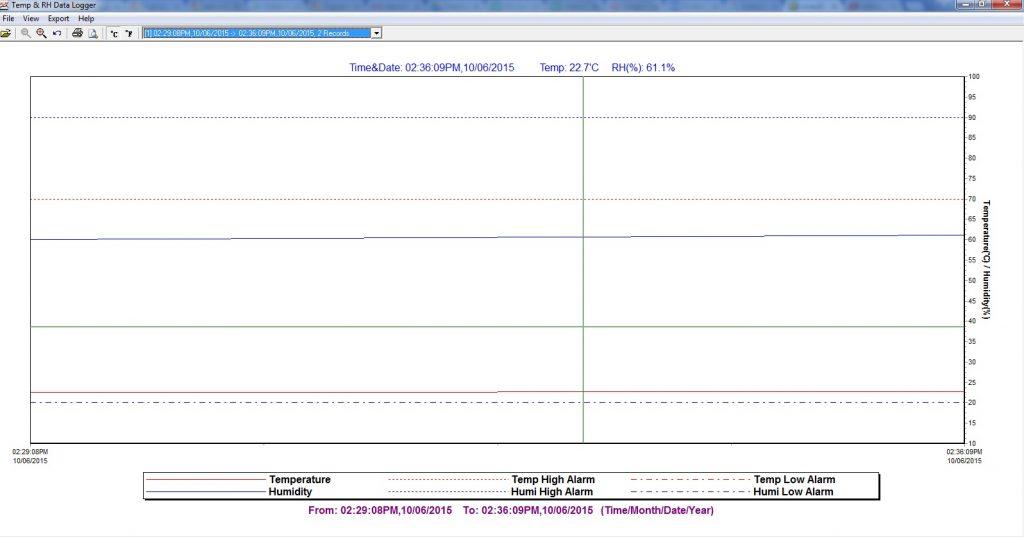Open the View menu
The height and width of the screenshot is (537, 1024).
click(x=31, y=18)
